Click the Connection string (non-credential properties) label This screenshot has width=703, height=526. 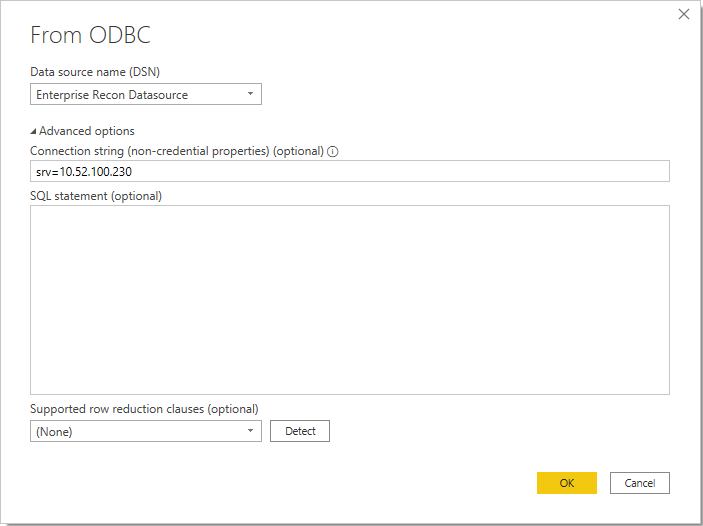[x=177, y=151]
